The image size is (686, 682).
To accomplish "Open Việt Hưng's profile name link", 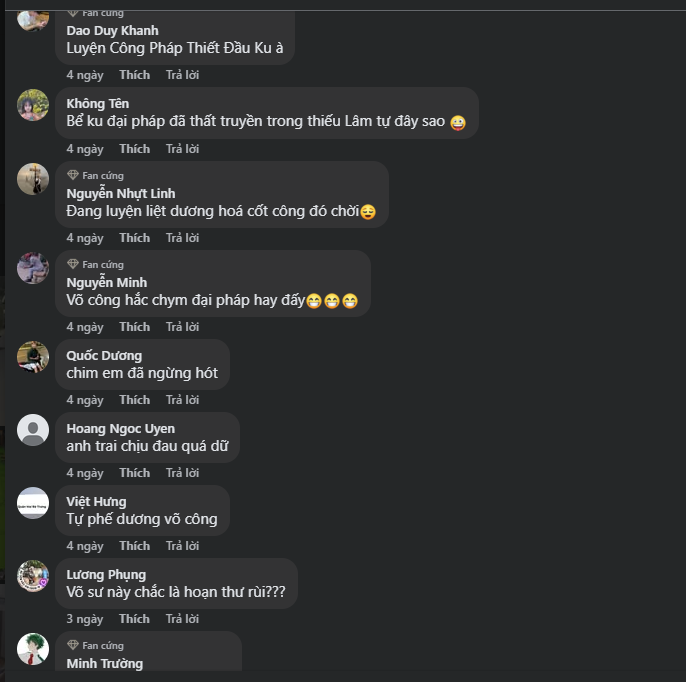I will pos(96,502).
